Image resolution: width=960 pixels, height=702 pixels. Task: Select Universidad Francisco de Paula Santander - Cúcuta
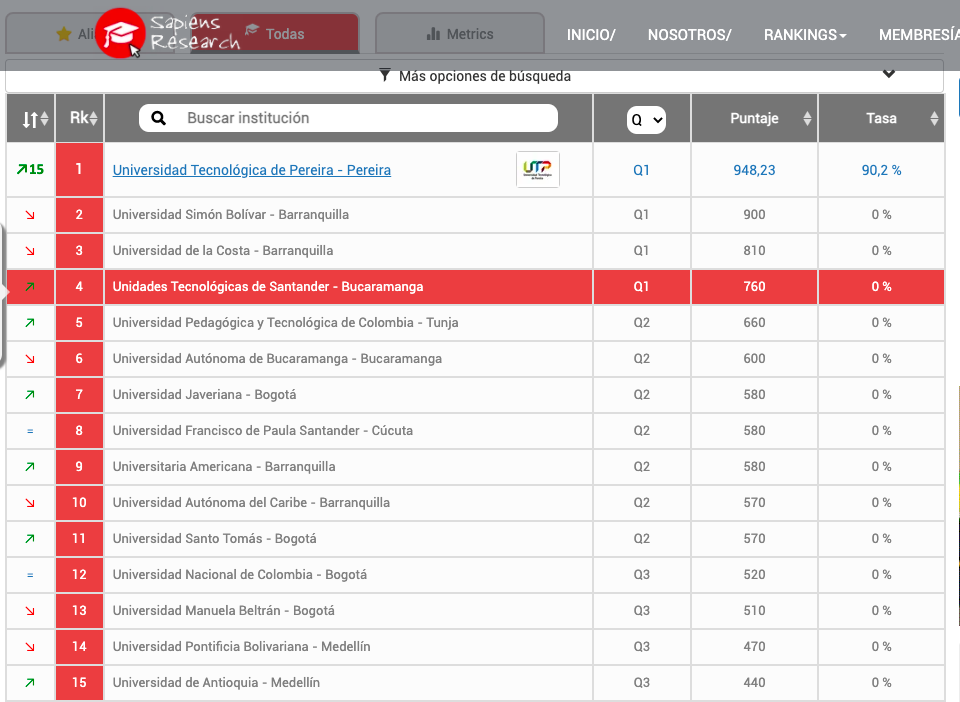(x=263, y=430)
